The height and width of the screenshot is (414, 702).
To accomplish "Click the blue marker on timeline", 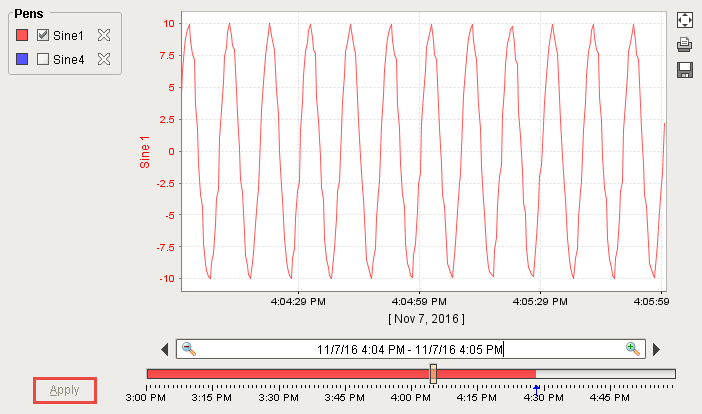I will 537,387.
